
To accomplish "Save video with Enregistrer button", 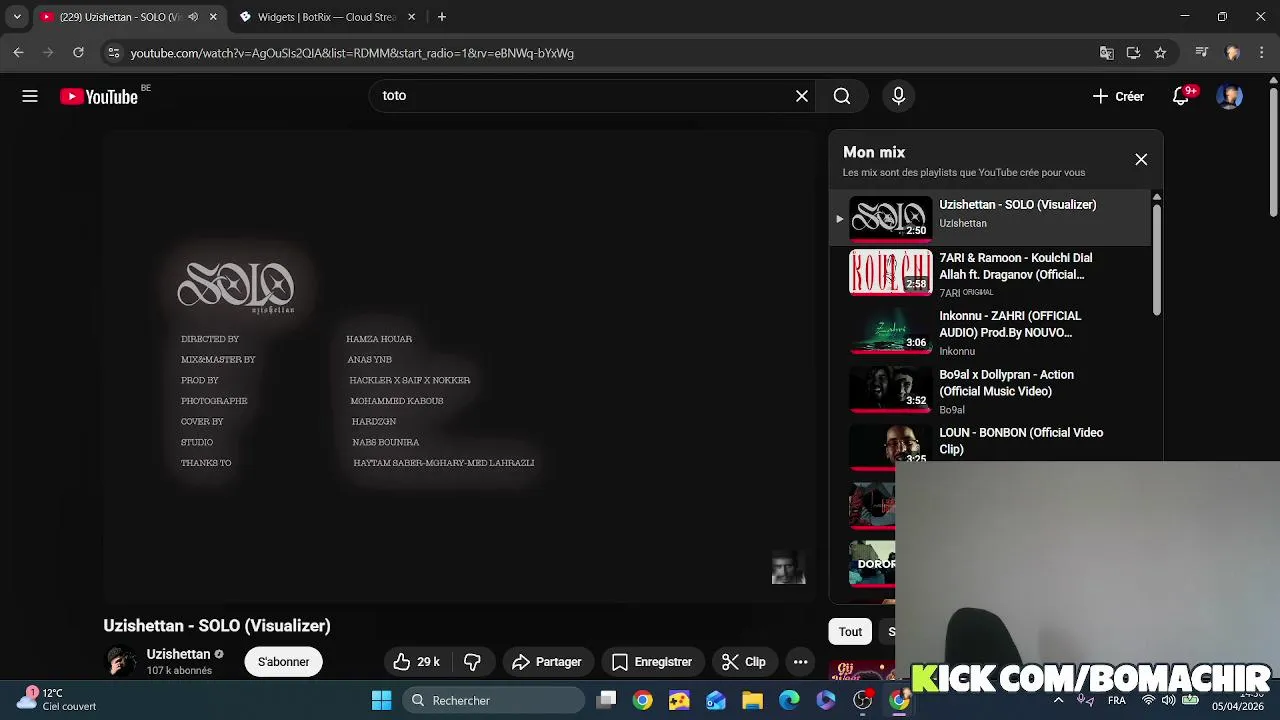I will 652,662.
